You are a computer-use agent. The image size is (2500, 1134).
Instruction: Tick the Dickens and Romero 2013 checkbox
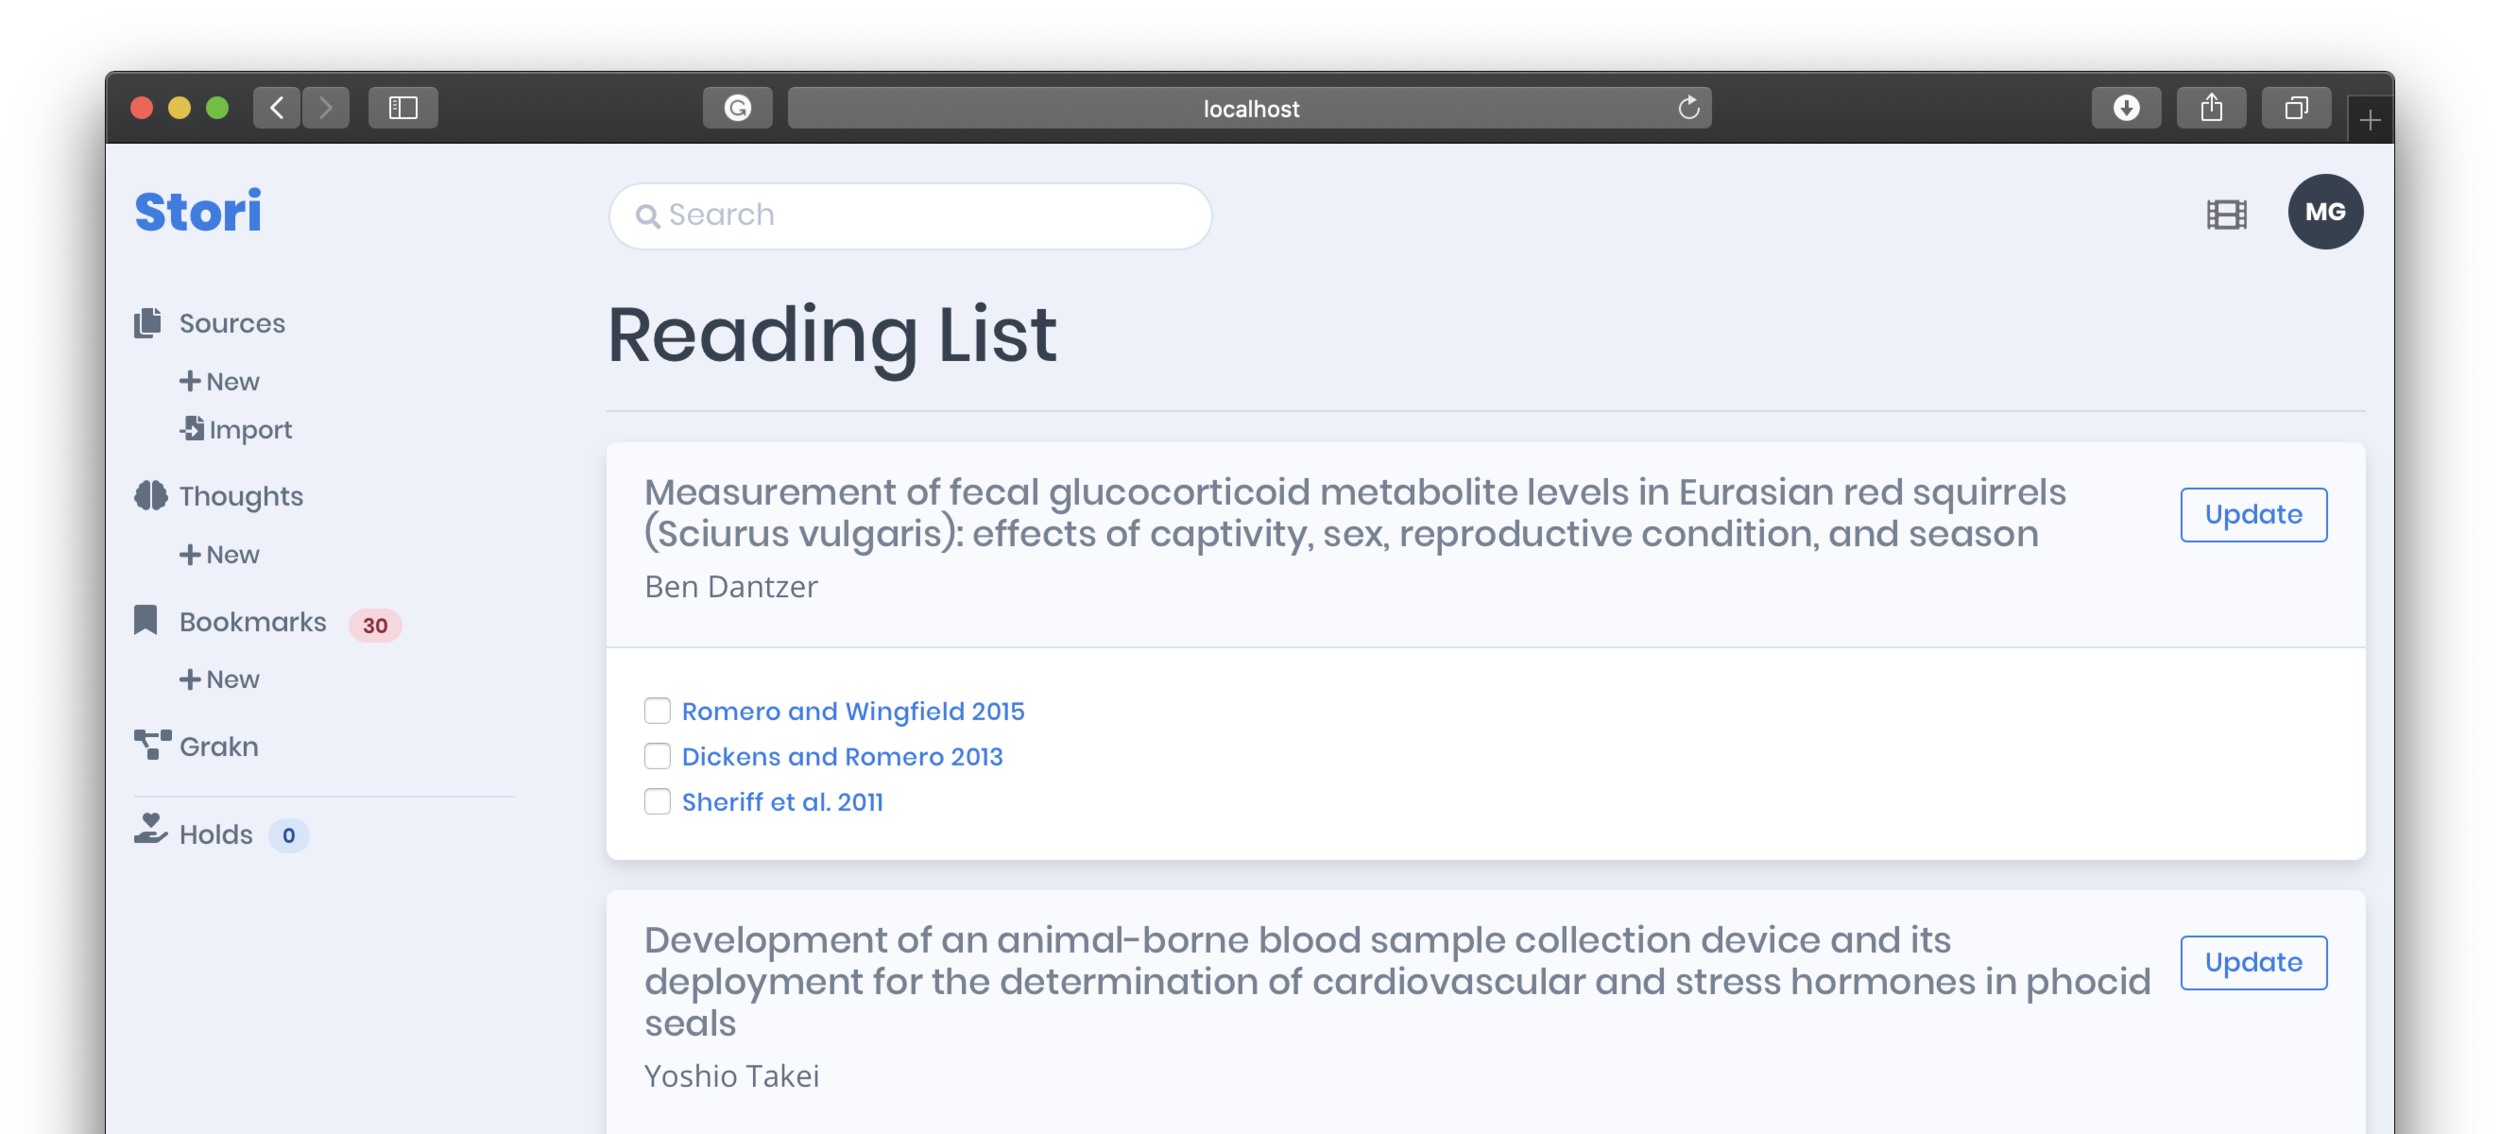(x=657, y=756)
